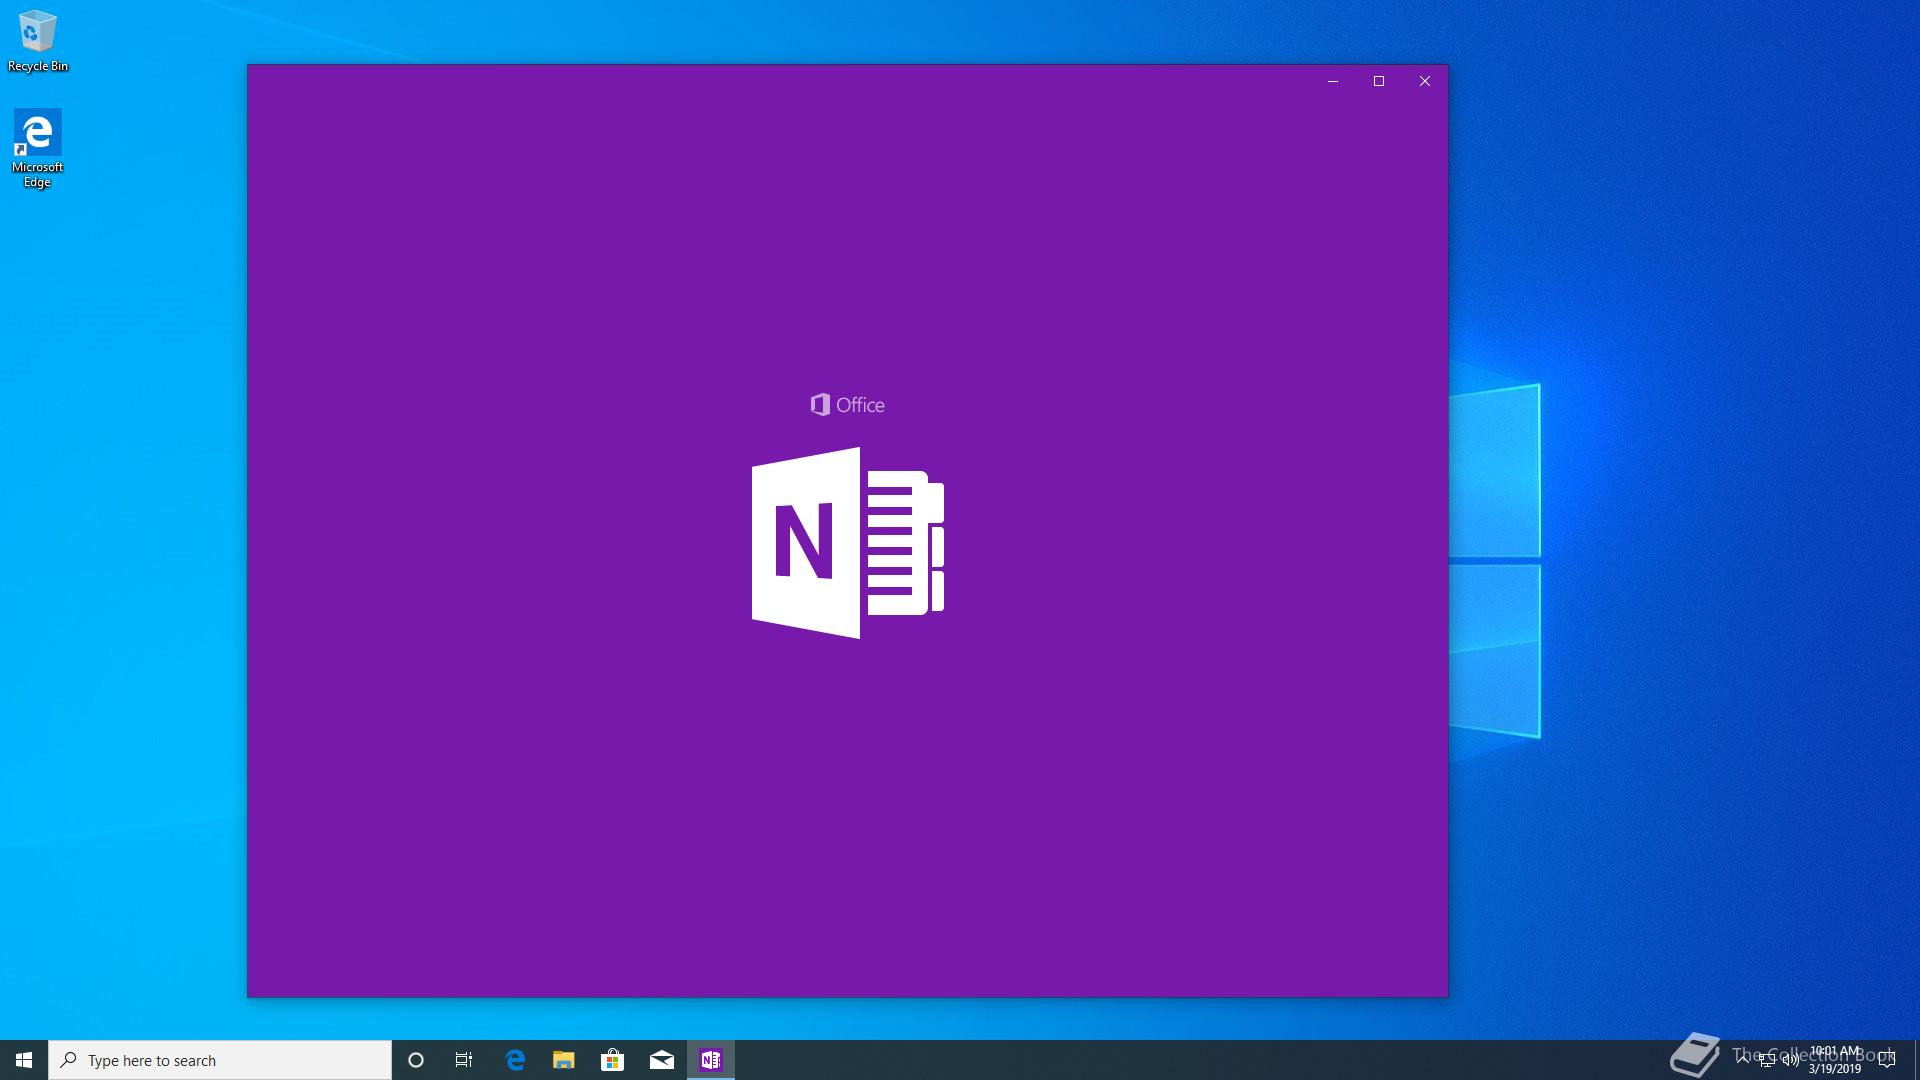This screenshot has height=1080, width=1920.
Task: Open the Mail app on the taskbar
Action: (x=662, y=1060)
